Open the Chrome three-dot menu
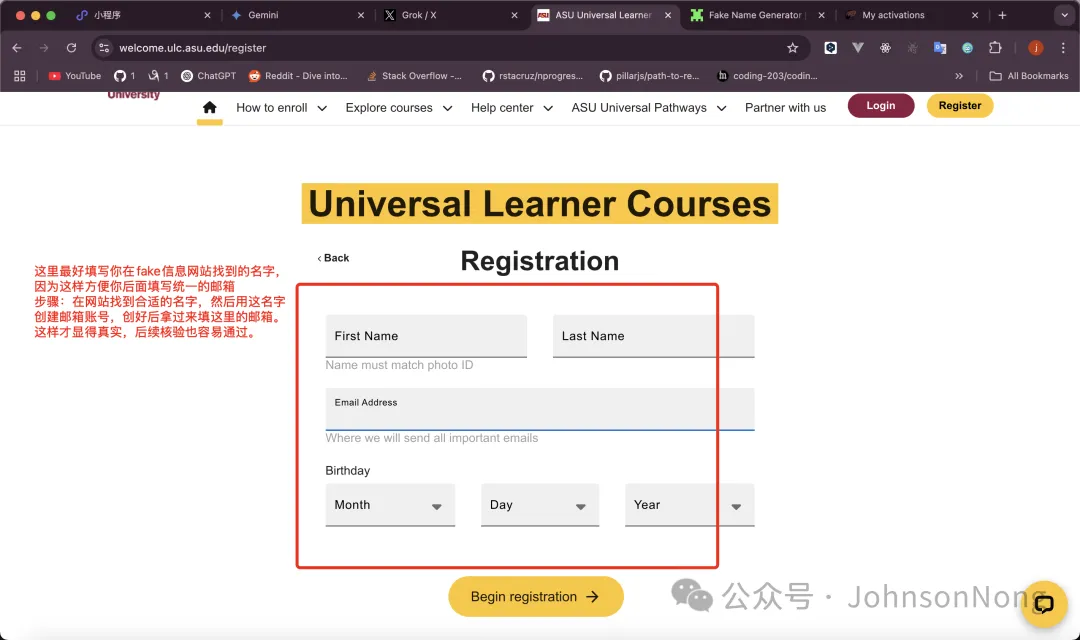The height and width of the screenshot is (640, 1080). [1063, 48]
